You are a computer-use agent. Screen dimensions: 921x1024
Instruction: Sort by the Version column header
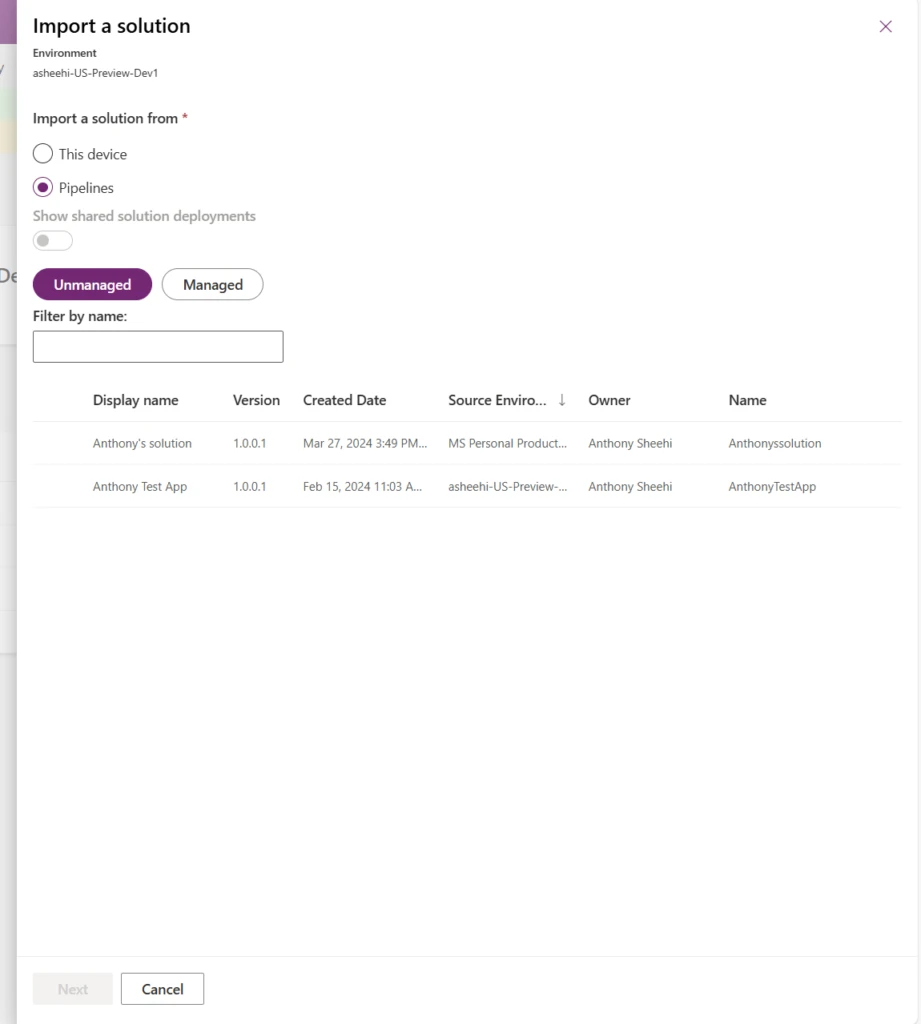pyautogui.click(x=256, y=400)
